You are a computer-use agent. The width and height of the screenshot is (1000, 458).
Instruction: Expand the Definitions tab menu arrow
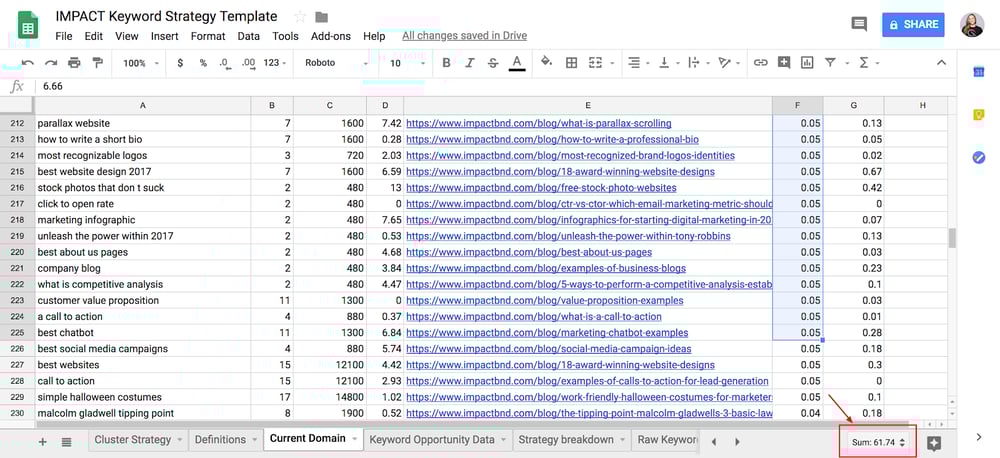pos(254,440)
